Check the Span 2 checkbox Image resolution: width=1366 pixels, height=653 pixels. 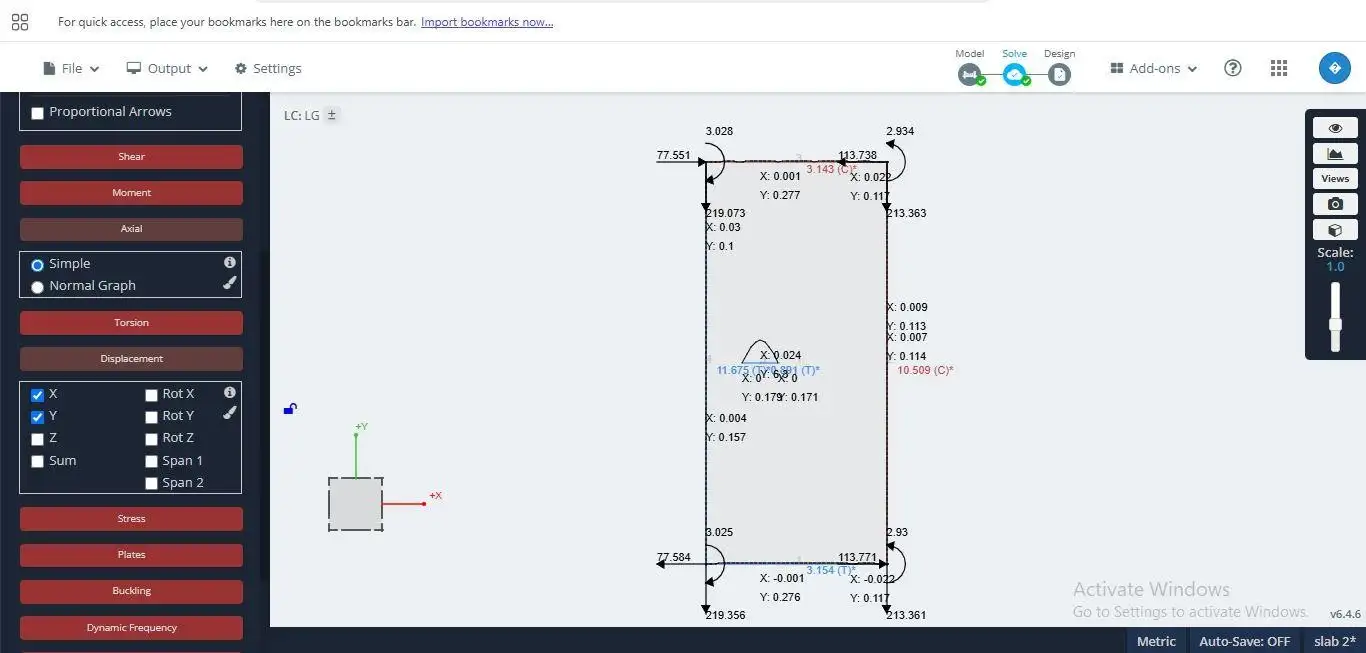pos(152,484)
